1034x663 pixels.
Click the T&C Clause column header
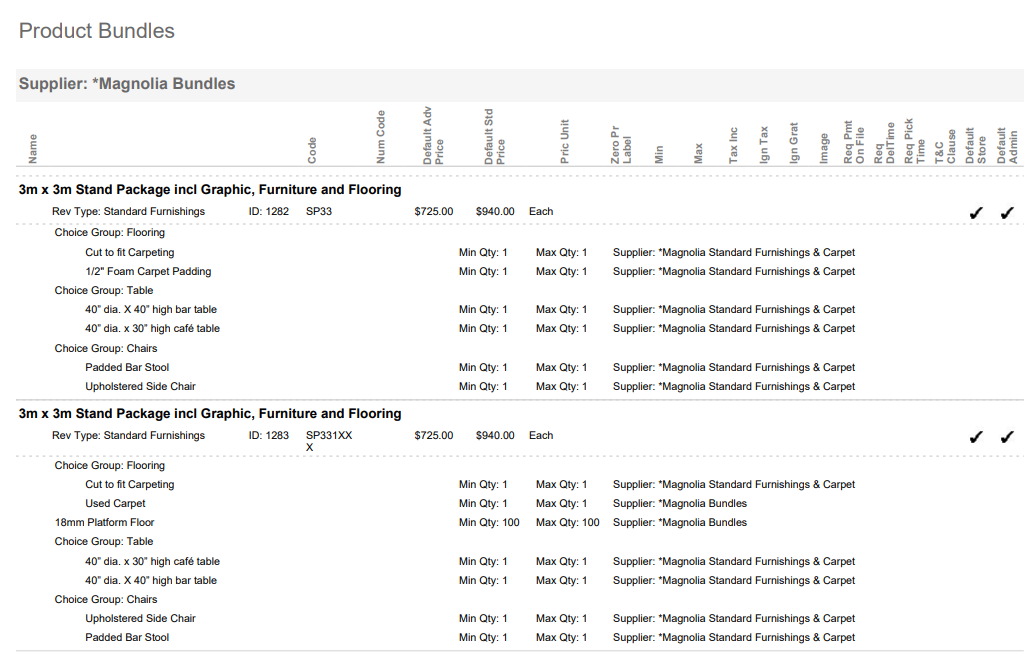coord(945,145)
